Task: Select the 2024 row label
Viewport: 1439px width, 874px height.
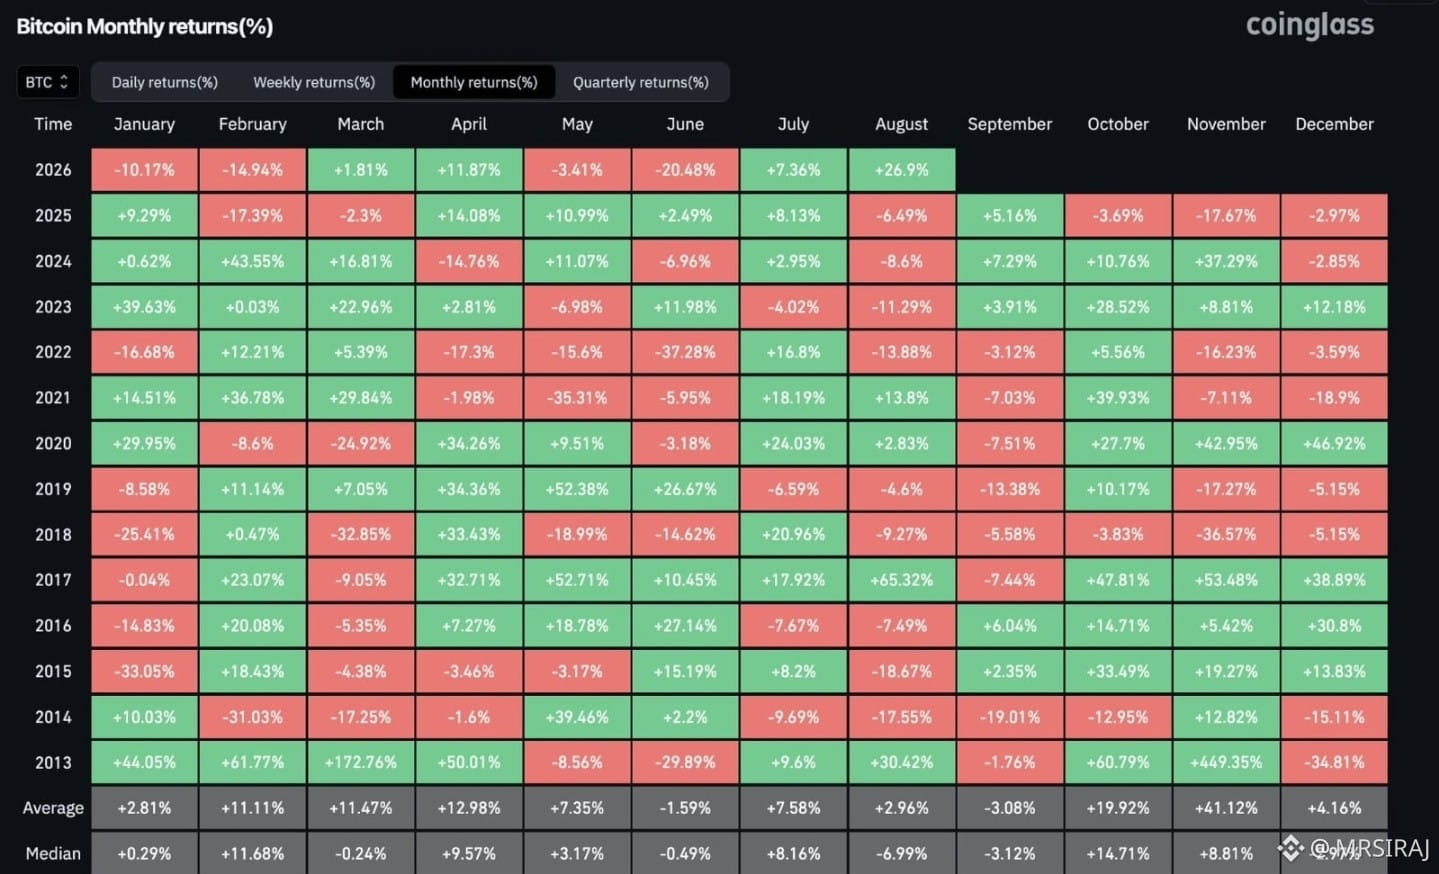Action: [x=53, y=261]
